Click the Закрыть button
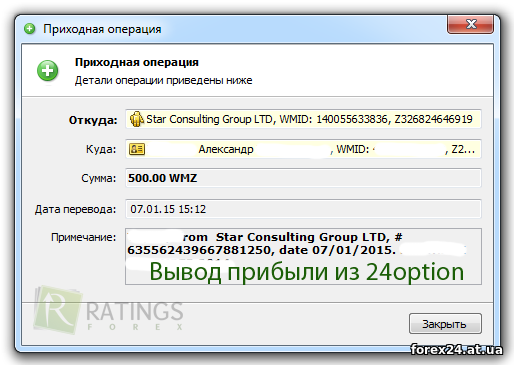 pos(445,324)
